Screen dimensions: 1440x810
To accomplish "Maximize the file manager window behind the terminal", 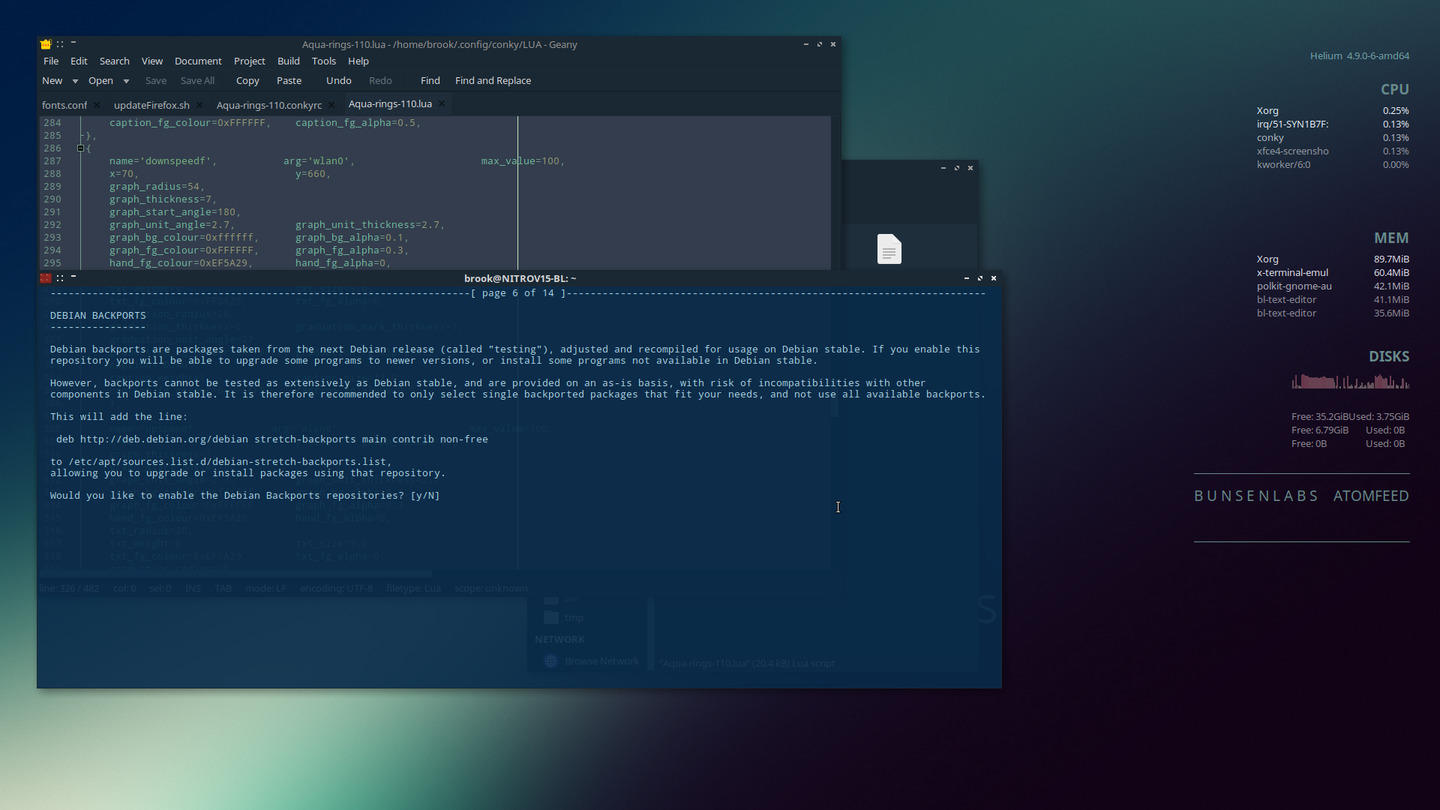I will [957, 168].
